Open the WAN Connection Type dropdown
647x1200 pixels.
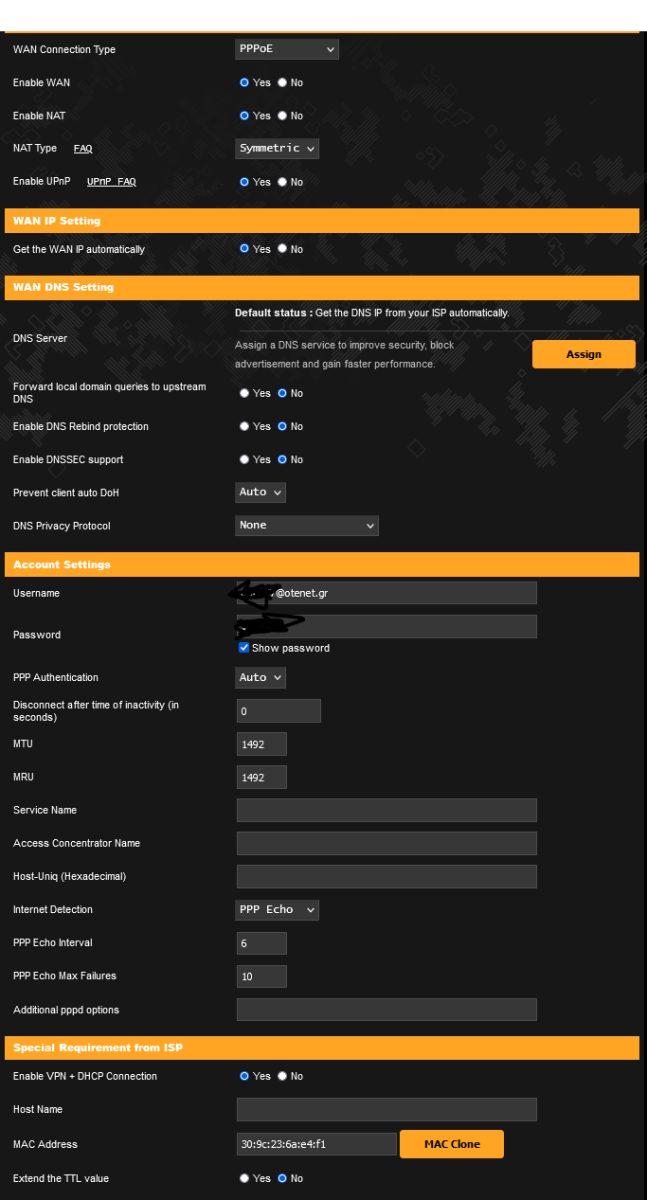click(287, 49)
